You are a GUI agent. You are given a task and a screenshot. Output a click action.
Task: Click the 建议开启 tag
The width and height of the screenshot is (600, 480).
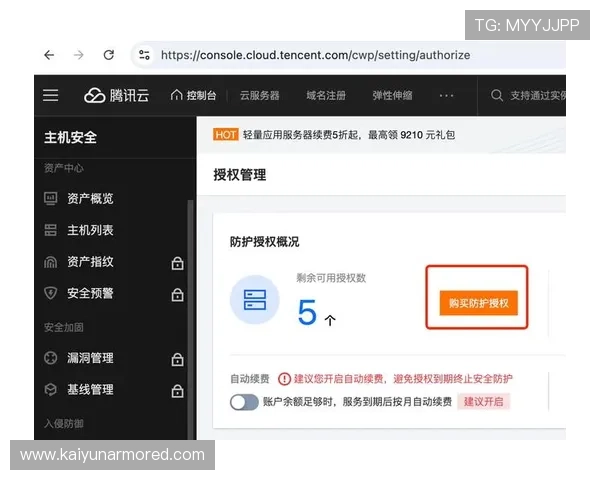(483, 402)
